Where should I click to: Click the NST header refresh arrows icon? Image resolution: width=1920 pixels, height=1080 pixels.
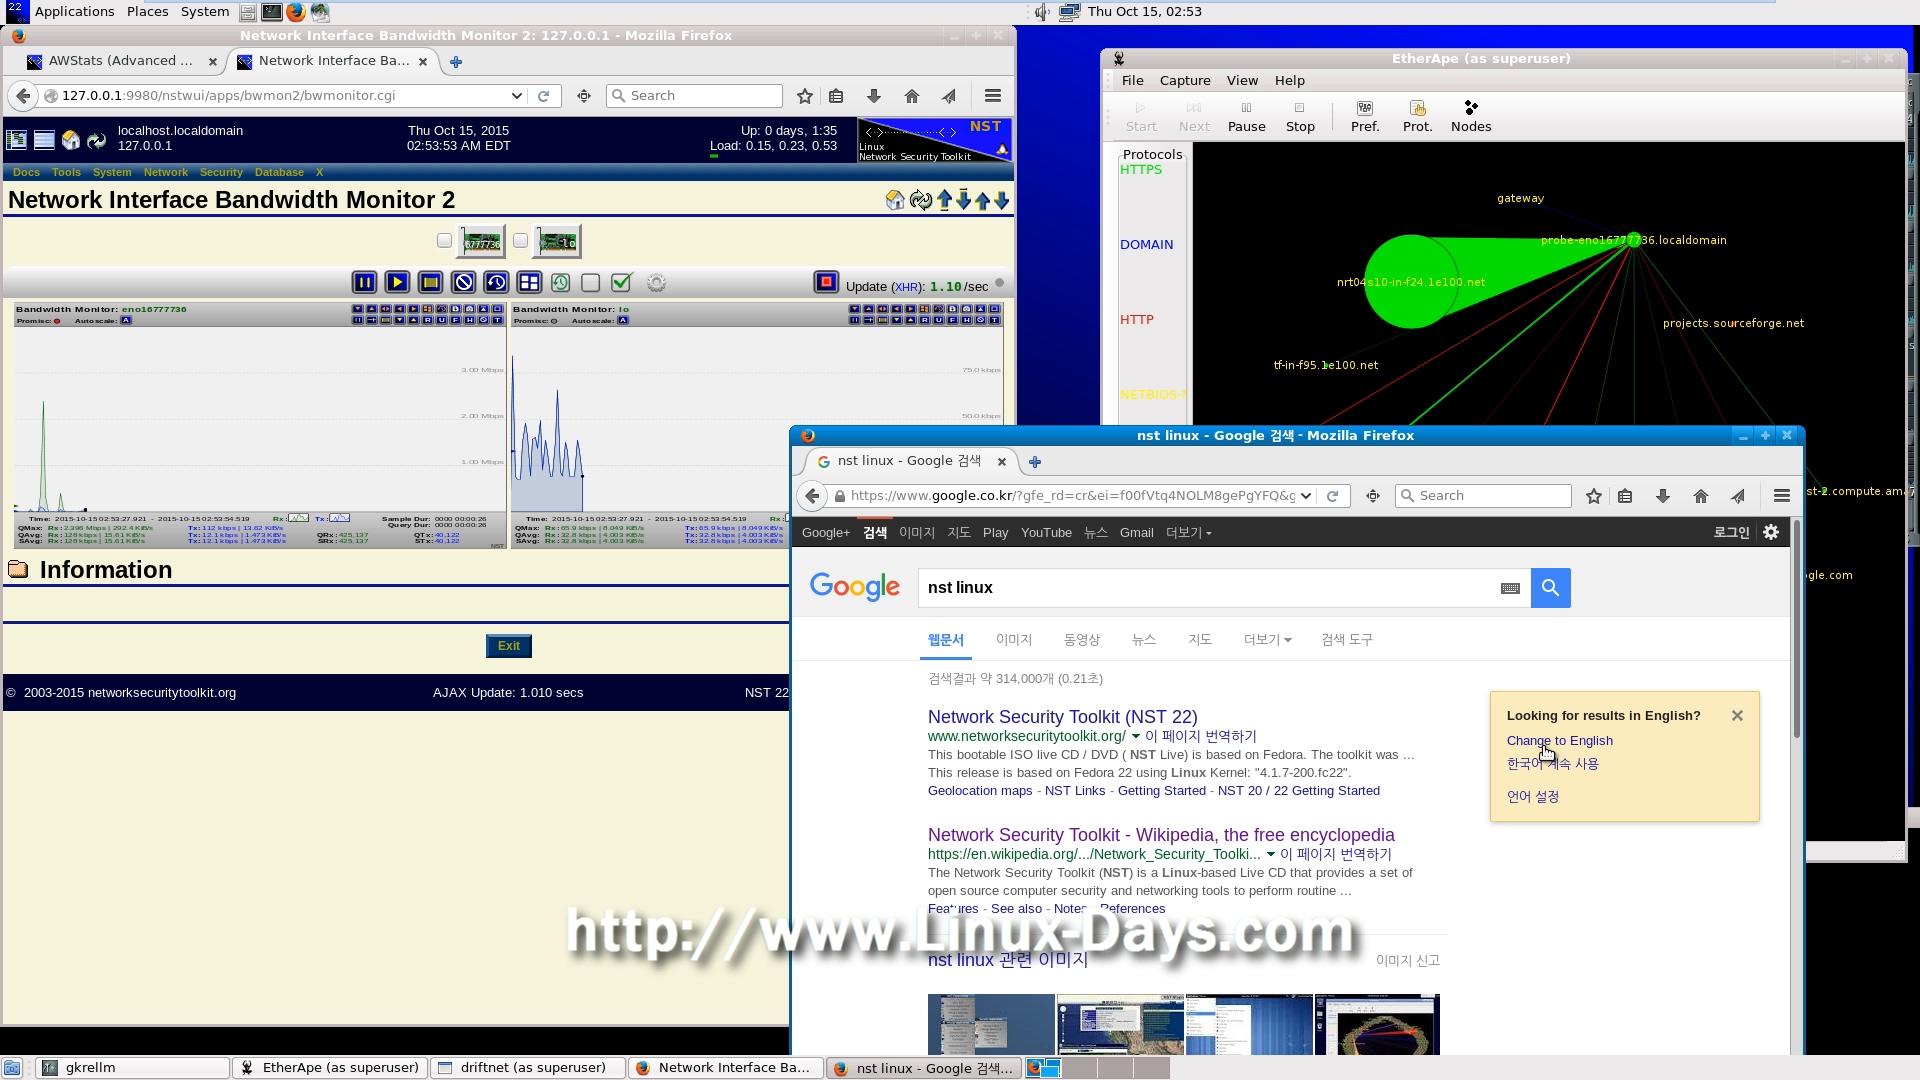click(96, 140)
